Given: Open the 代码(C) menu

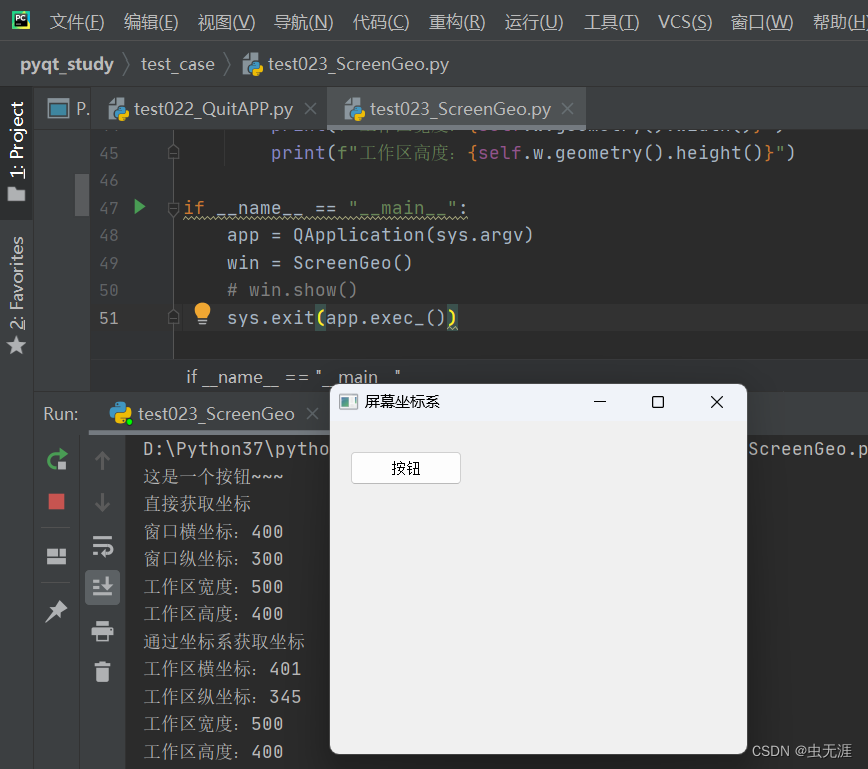Looking at the screenshot, I should [381, 22].
